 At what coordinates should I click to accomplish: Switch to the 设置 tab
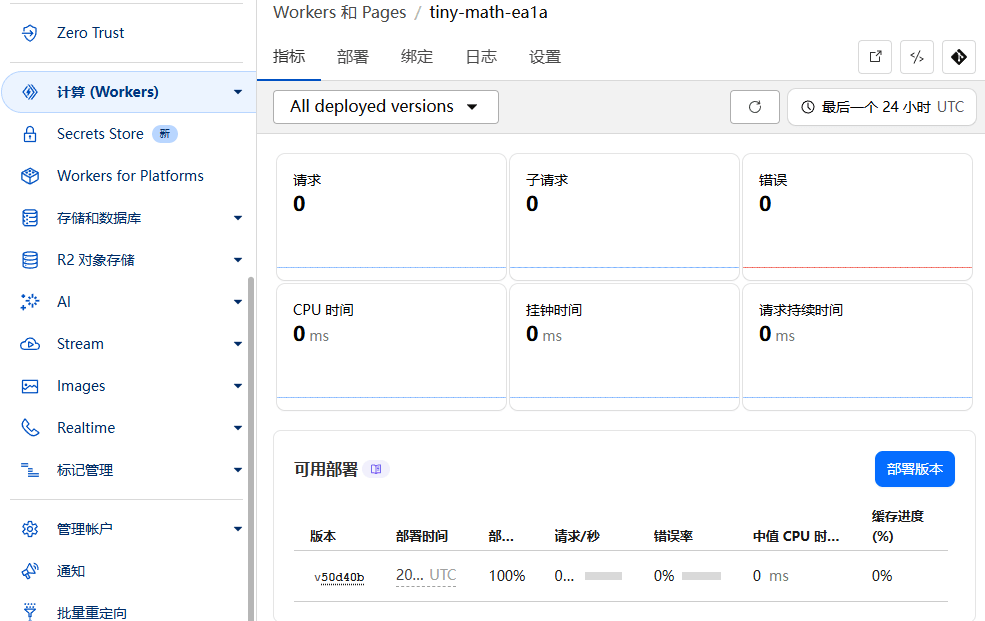click(545, 57)
